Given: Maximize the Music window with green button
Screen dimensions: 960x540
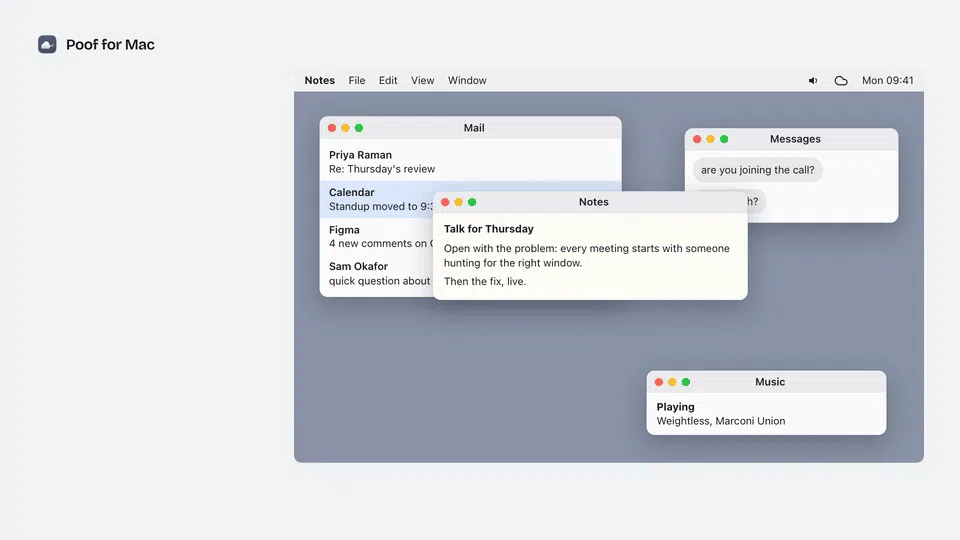Looking at the screenshot, I should [x=686, y=382].
